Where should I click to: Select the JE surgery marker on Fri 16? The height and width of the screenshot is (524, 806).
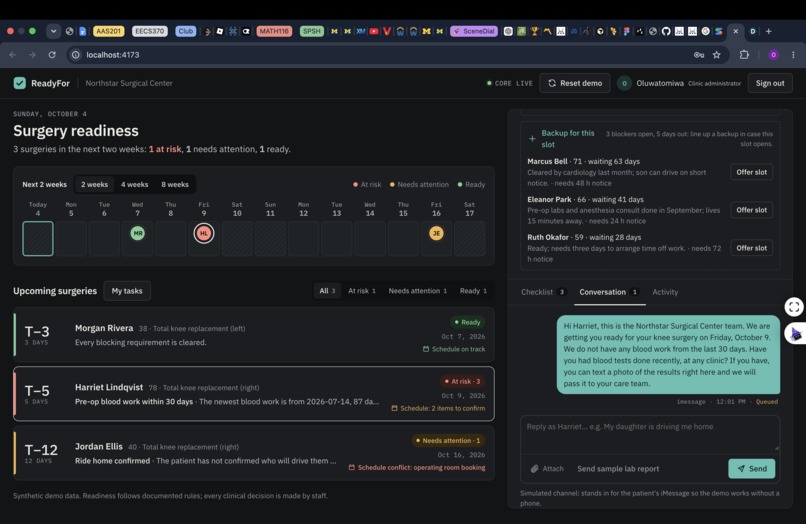tap(436, 233)
